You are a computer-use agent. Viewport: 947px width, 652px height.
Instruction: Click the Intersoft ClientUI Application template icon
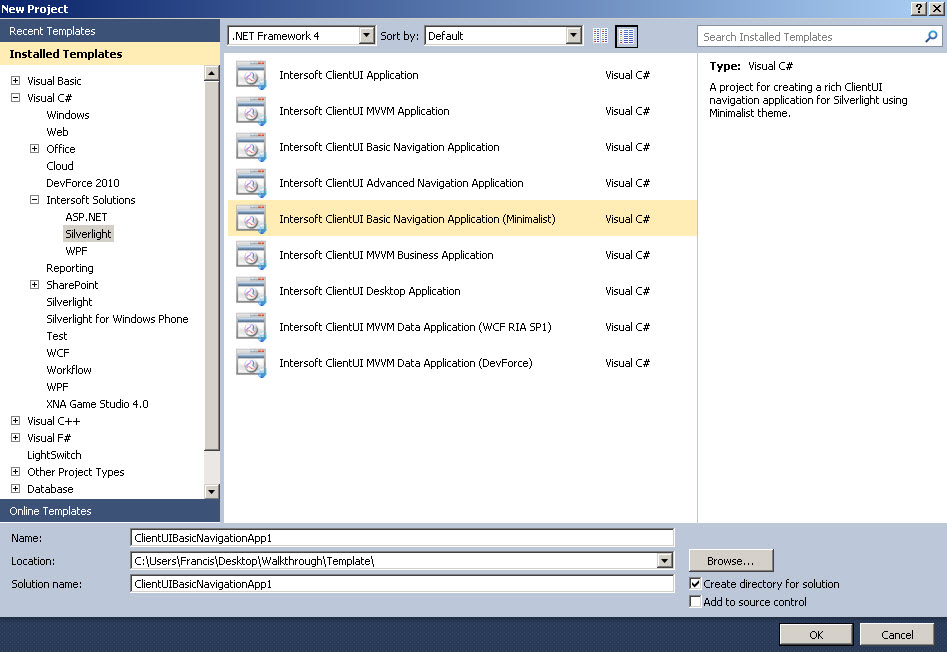click(251, 75)
